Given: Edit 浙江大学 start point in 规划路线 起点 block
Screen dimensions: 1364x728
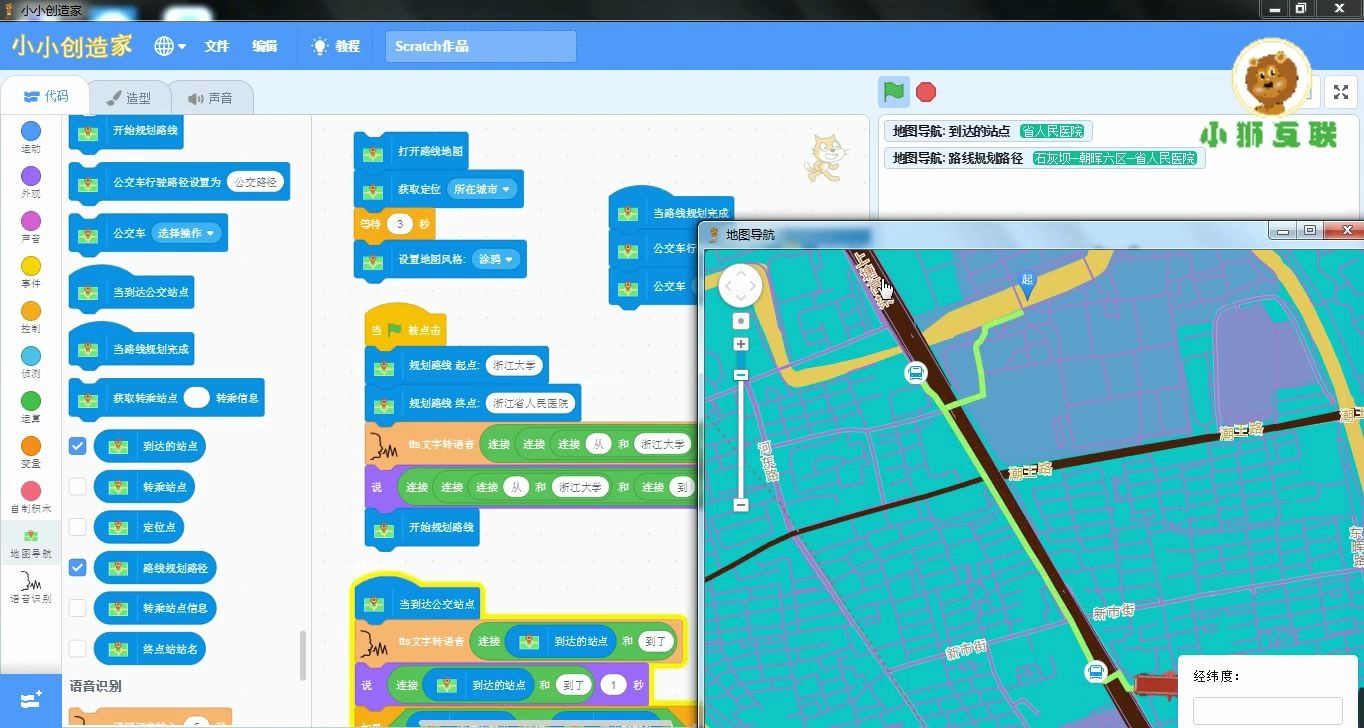Looking at the screenshot, I should pyautogui.click(x=514, y=366).
